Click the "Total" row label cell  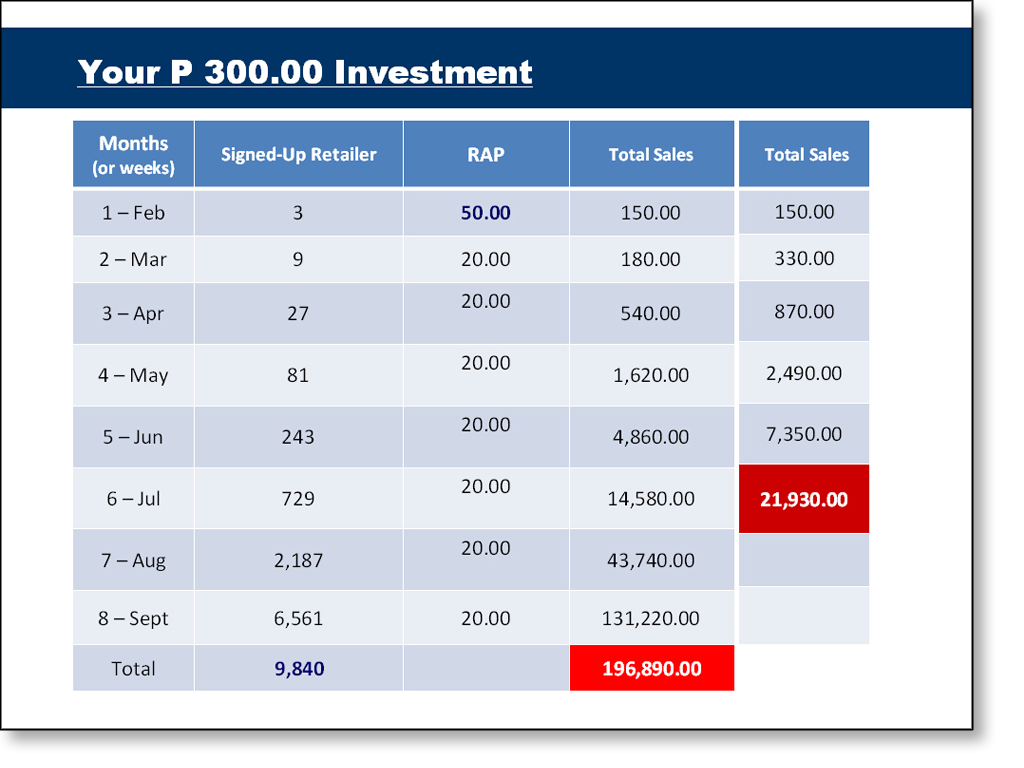[x=133, y=669]
